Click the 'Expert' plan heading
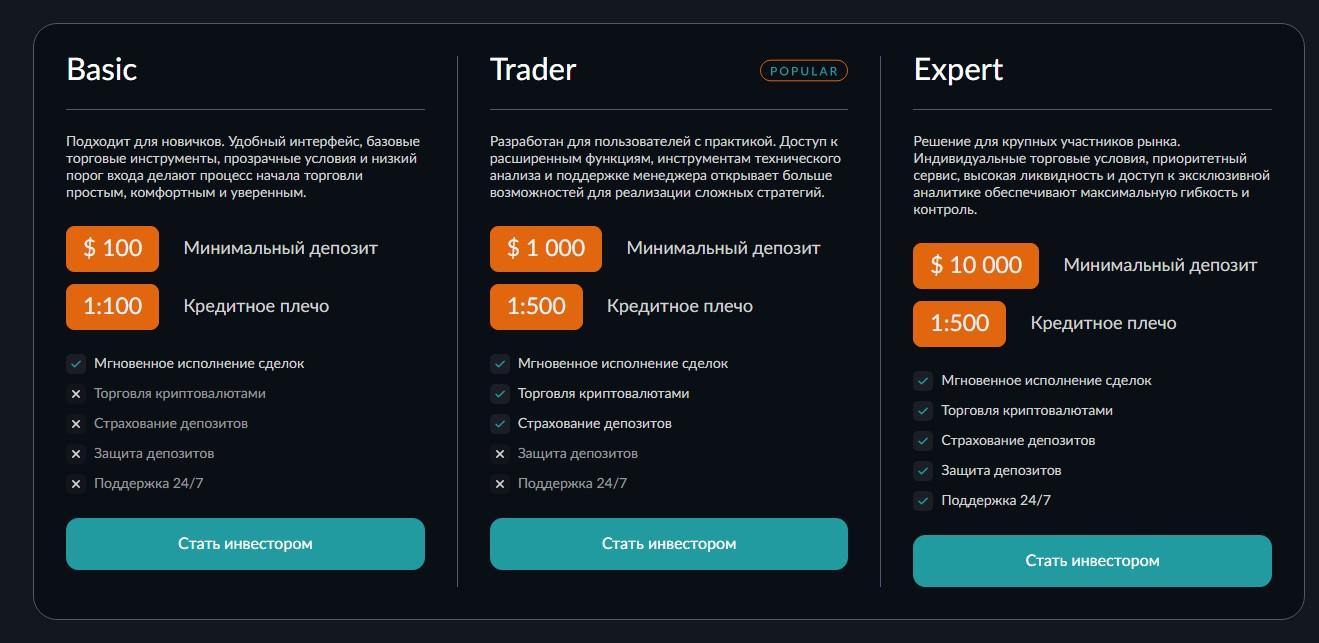The height and width of the screenshot is (643, 1319). 958,70
